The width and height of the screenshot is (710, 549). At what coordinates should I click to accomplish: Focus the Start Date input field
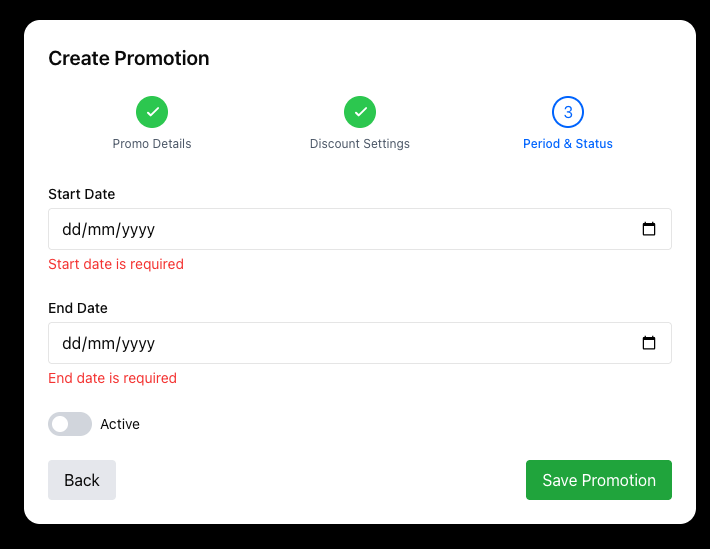340,229
